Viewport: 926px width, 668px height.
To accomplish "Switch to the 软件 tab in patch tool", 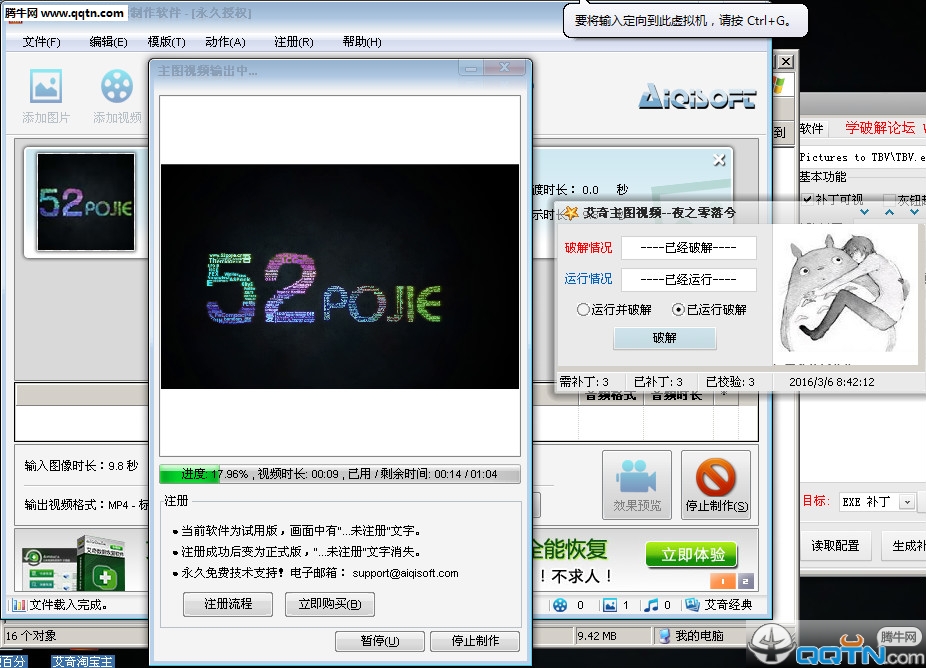I will 811,129.
